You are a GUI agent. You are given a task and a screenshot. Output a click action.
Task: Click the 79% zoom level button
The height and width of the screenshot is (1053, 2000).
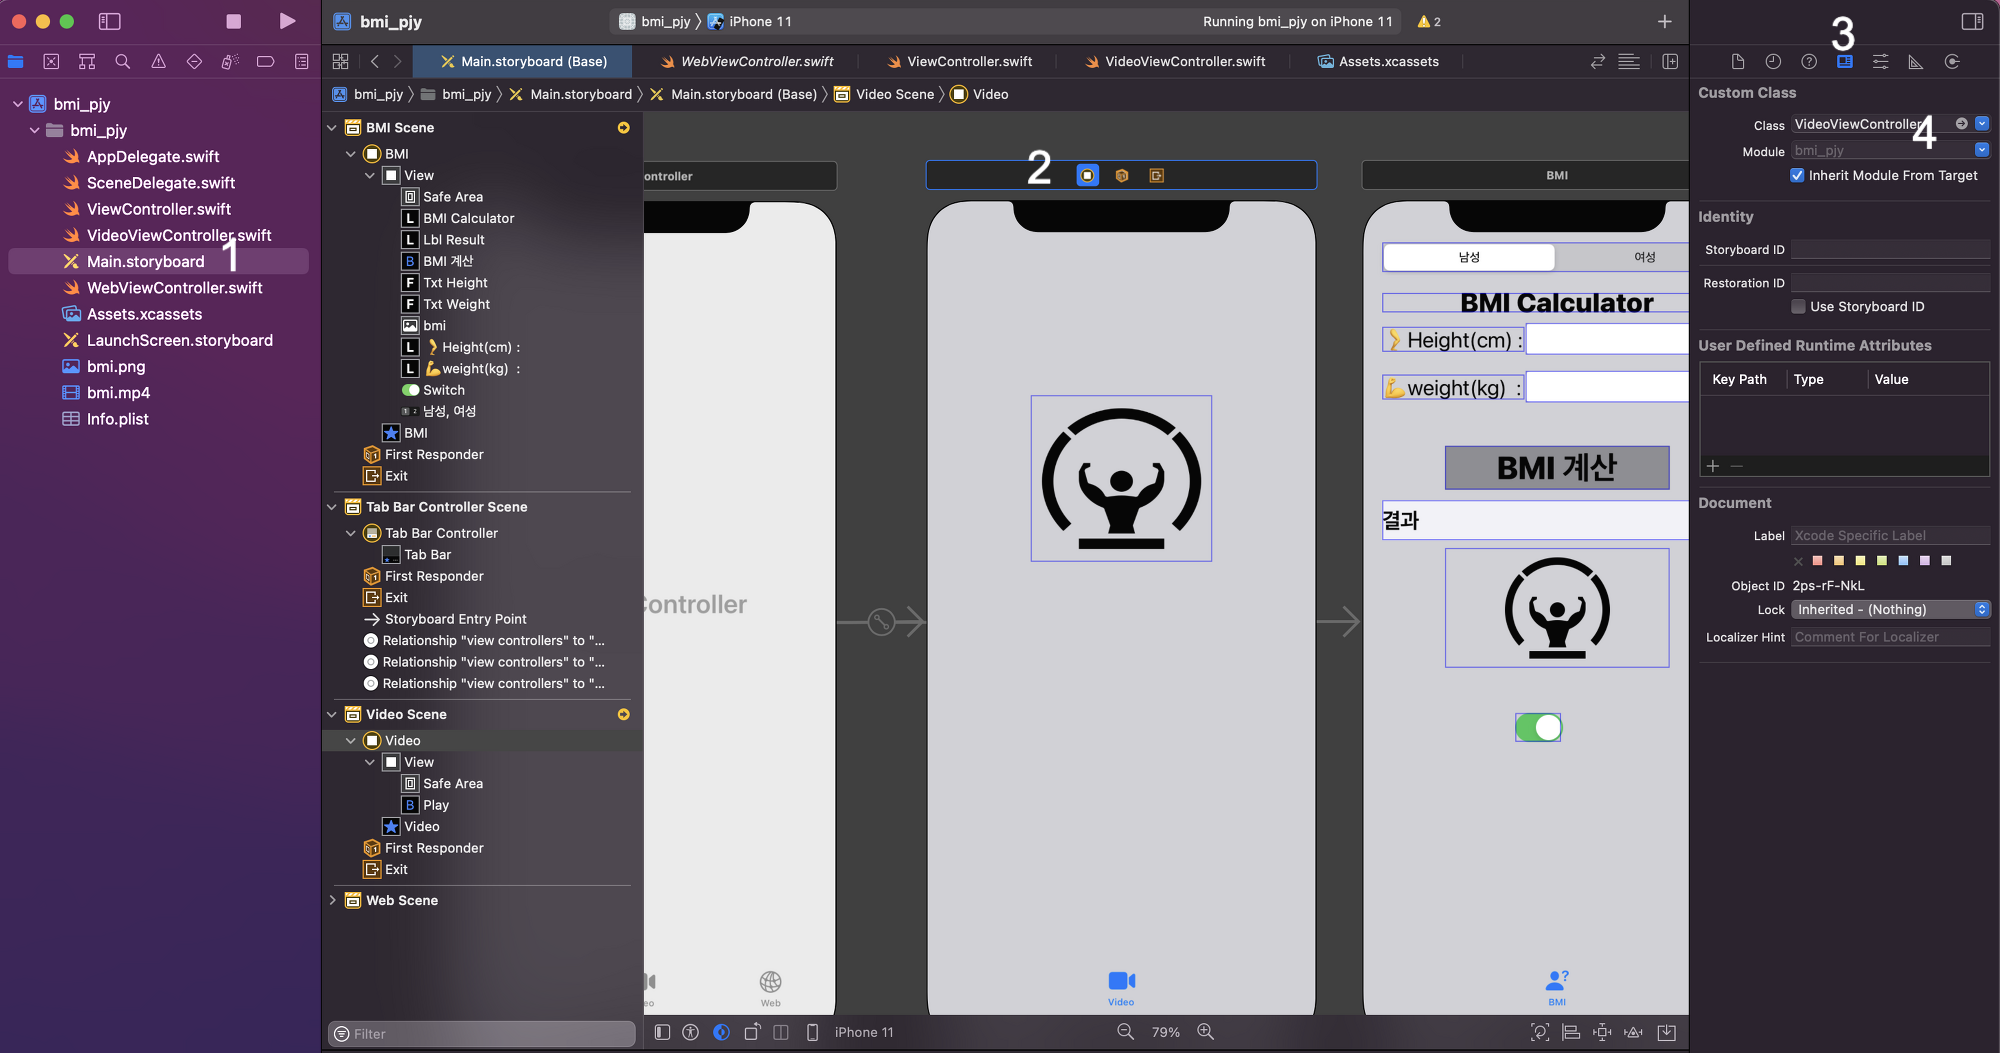click(x=1165, y=1032)
